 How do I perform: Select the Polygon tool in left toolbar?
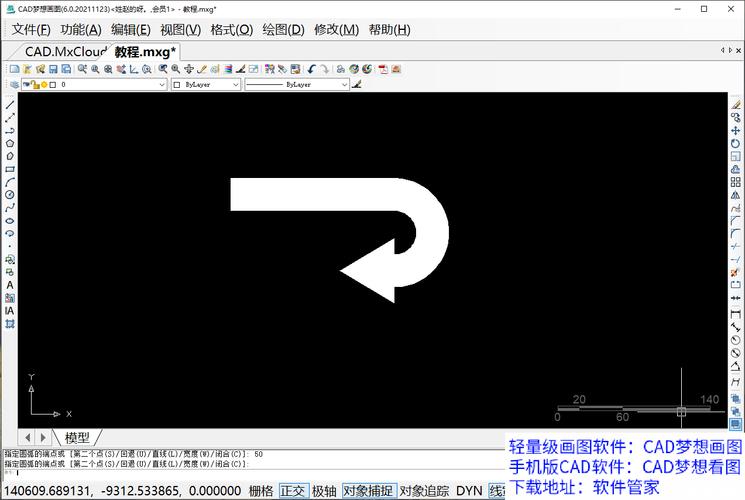[x=10, y=143]
